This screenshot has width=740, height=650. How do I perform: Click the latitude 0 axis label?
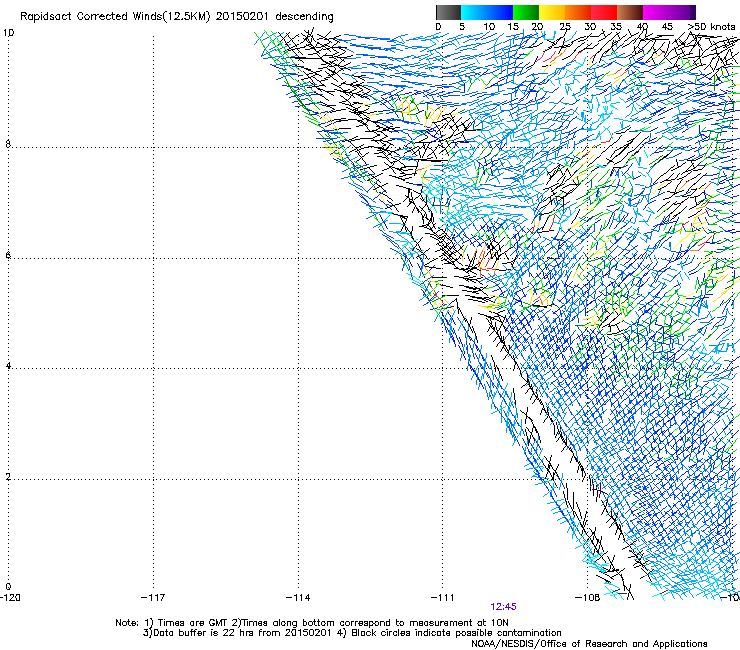coord(8,587)
